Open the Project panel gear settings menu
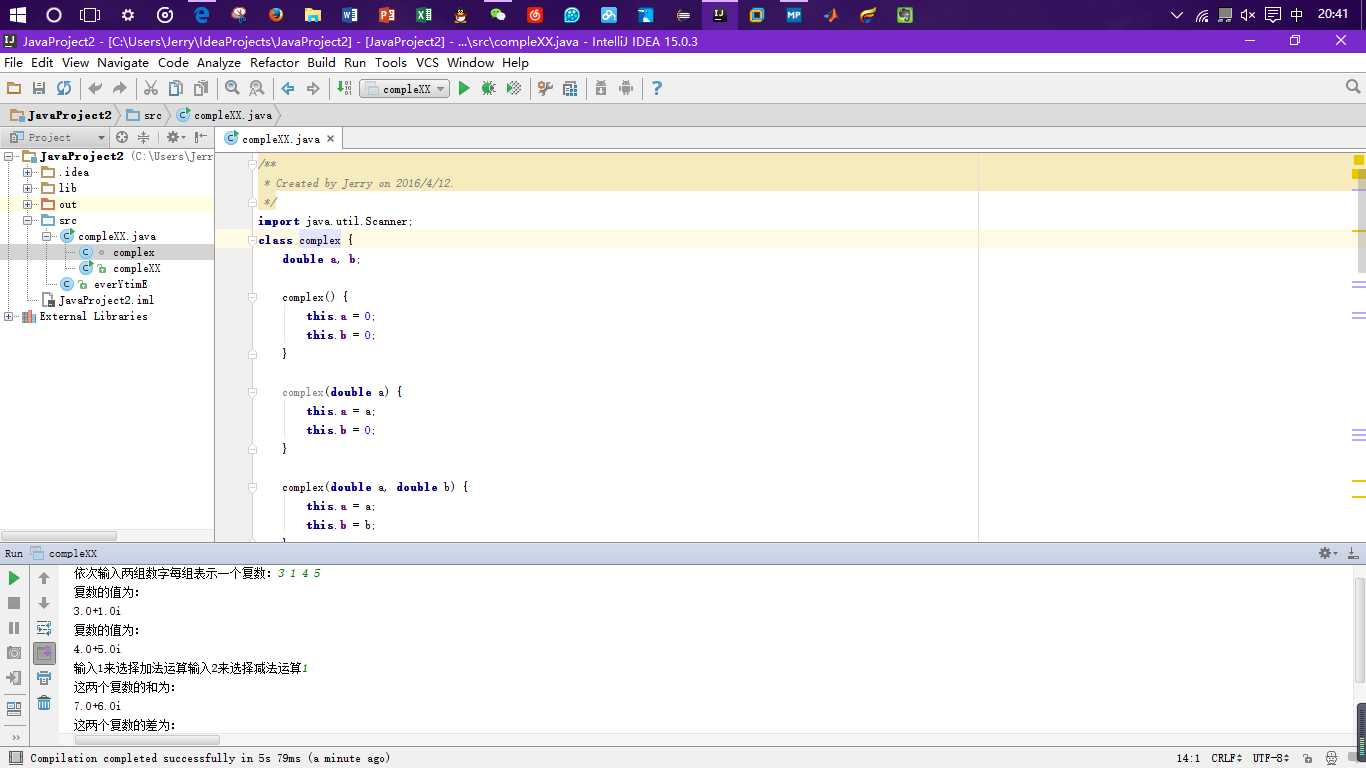Viewport: 1366px width, 768px height. 176,137
